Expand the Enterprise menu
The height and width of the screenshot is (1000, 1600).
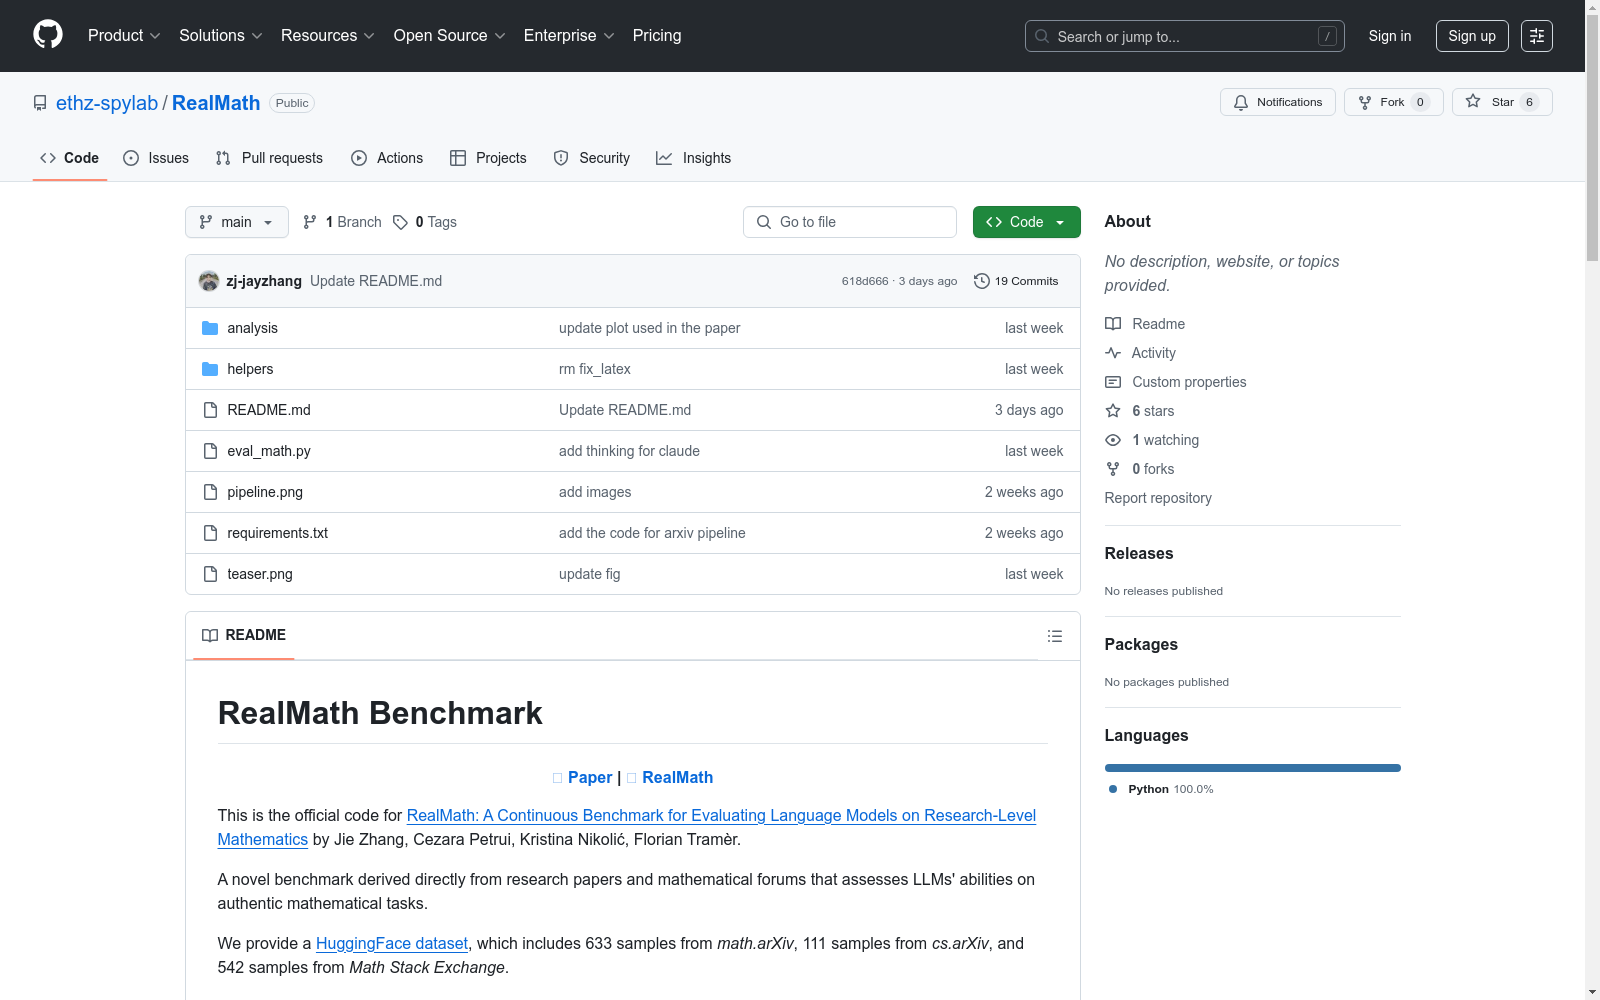tap(569, 35)
